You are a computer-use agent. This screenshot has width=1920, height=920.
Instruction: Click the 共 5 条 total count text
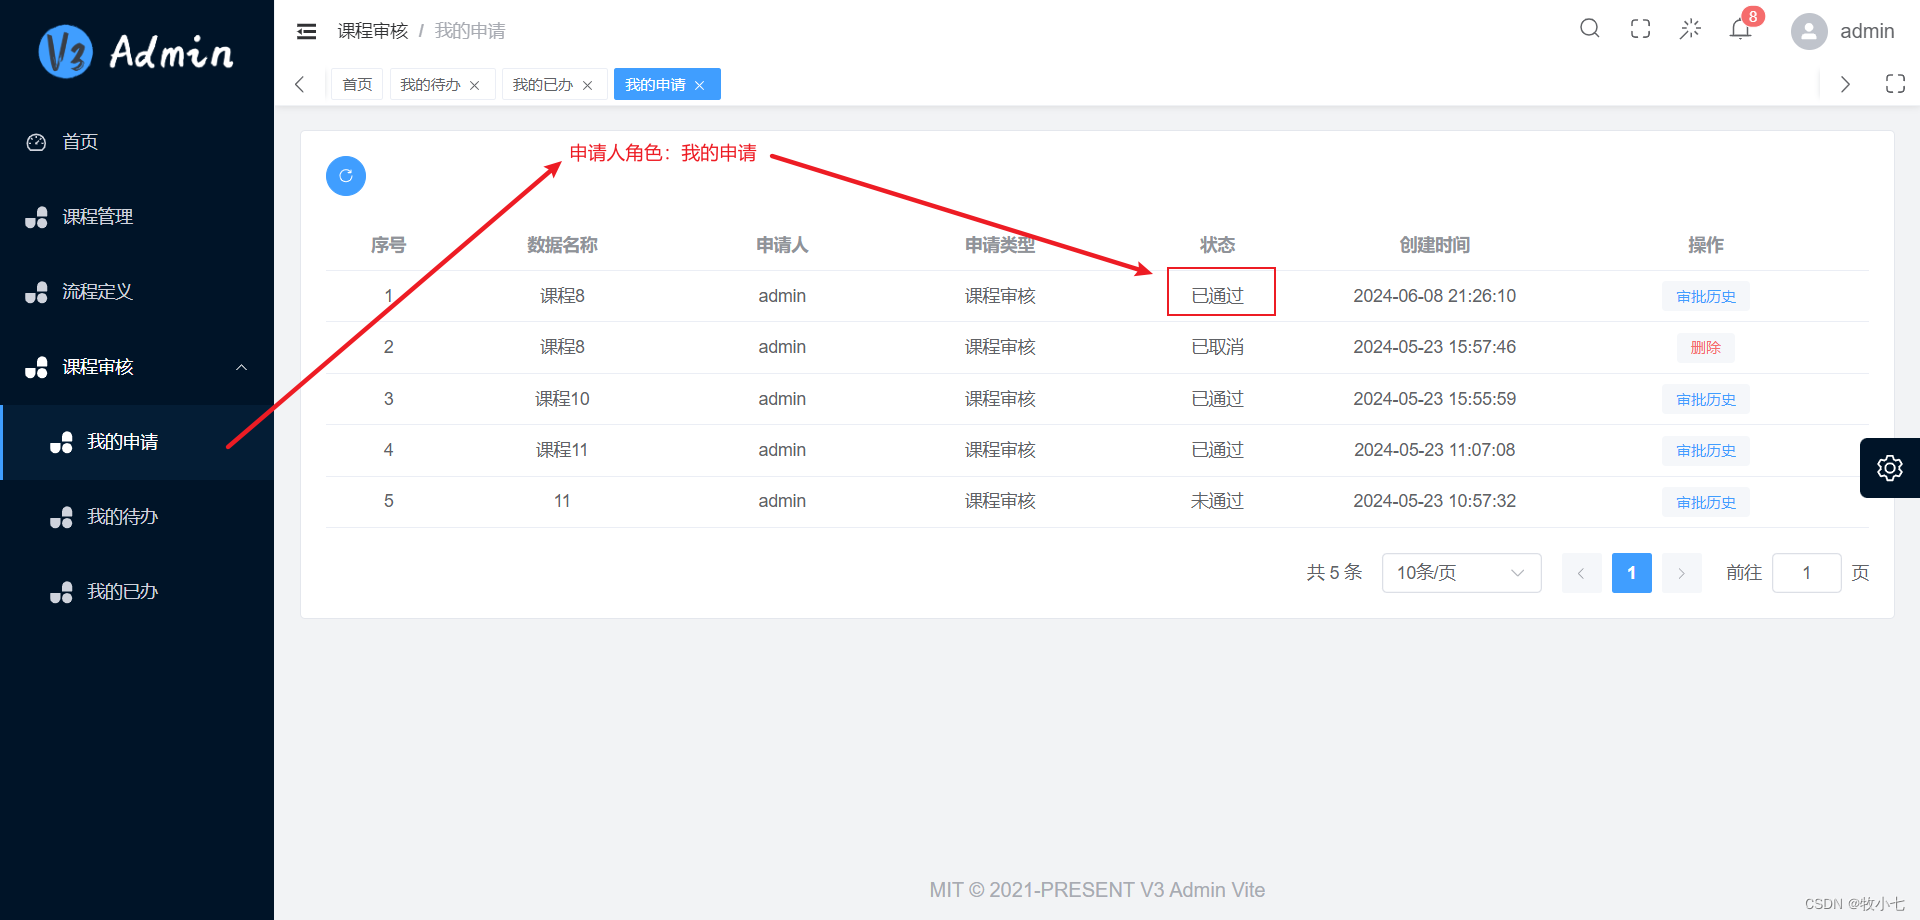1334,573
